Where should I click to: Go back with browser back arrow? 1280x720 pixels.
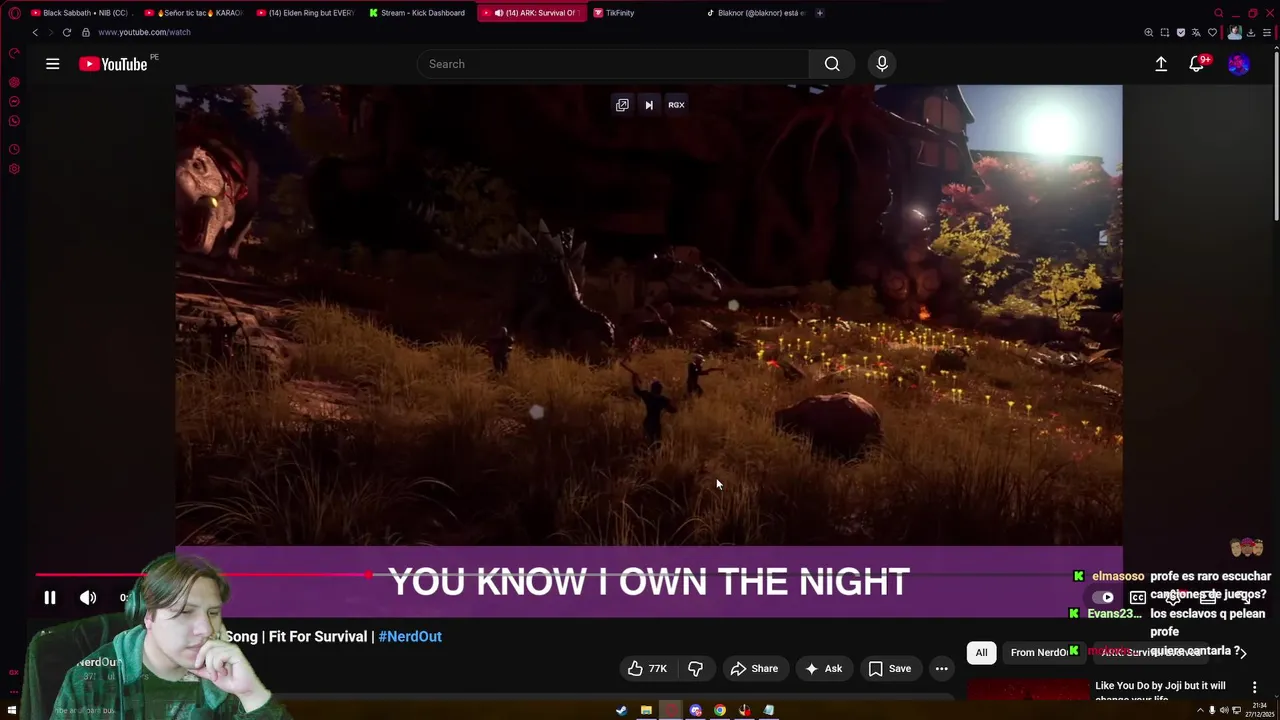(x=34, y=32)
